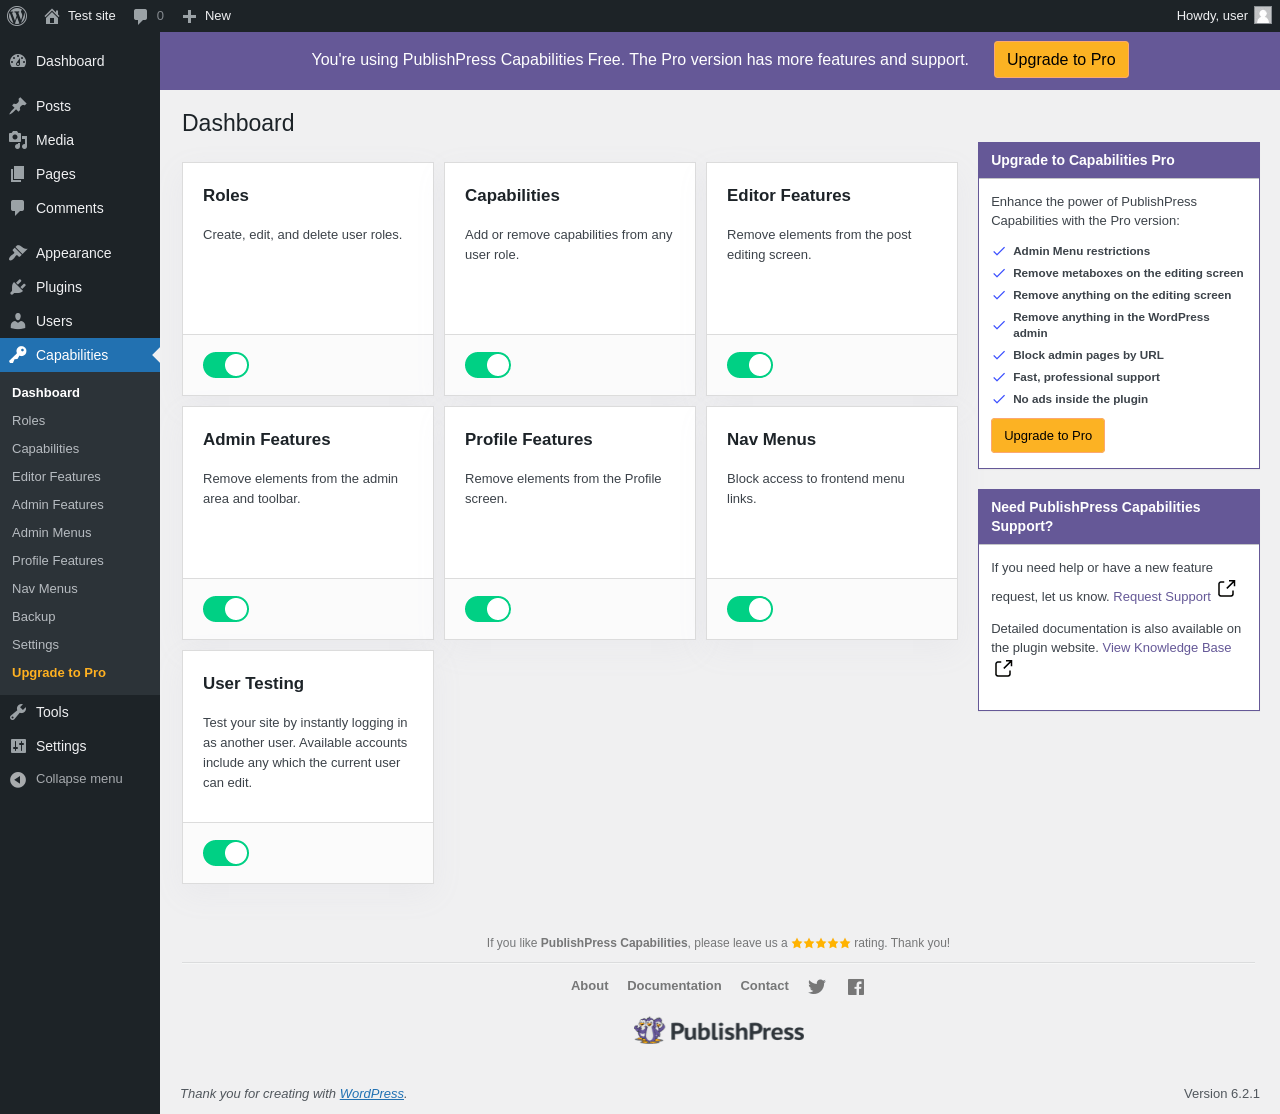The height and width of the screenshot is (1114, 1280).
Task: Click the Media icon in sidebar
Action: pyautogui.click(x=18, y=140)
